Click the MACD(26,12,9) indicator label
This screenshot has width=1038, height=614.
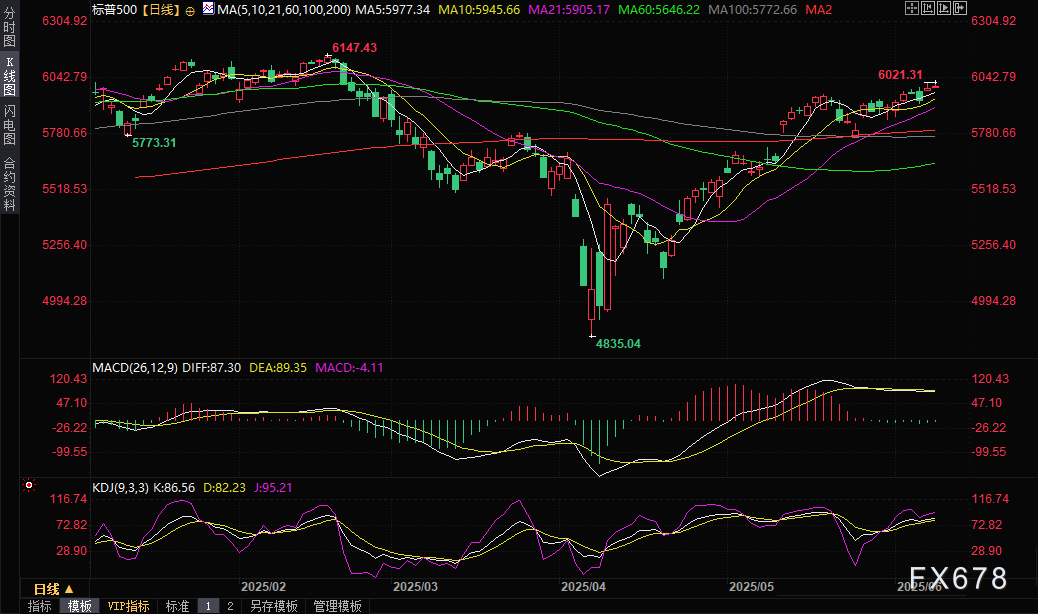135,367
